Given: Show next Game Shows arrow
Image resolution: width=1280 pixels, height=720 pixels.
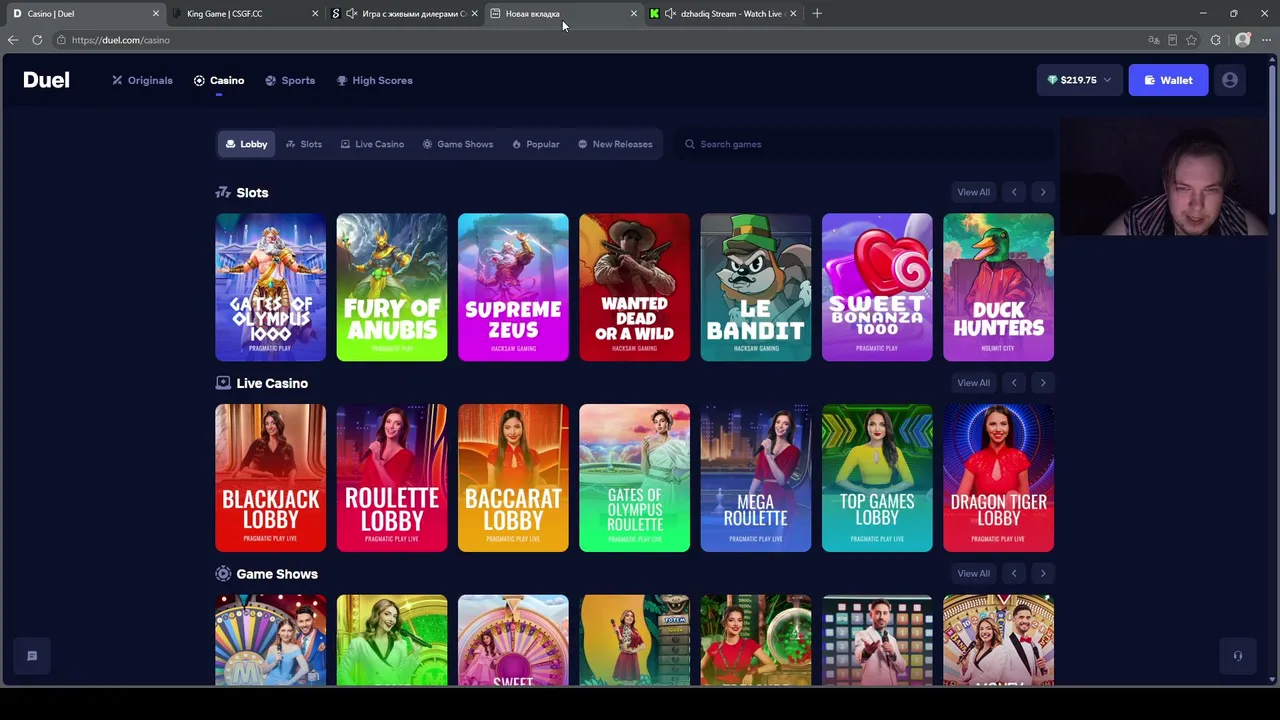Looking at the screenshot, I should pos(1043,574).
